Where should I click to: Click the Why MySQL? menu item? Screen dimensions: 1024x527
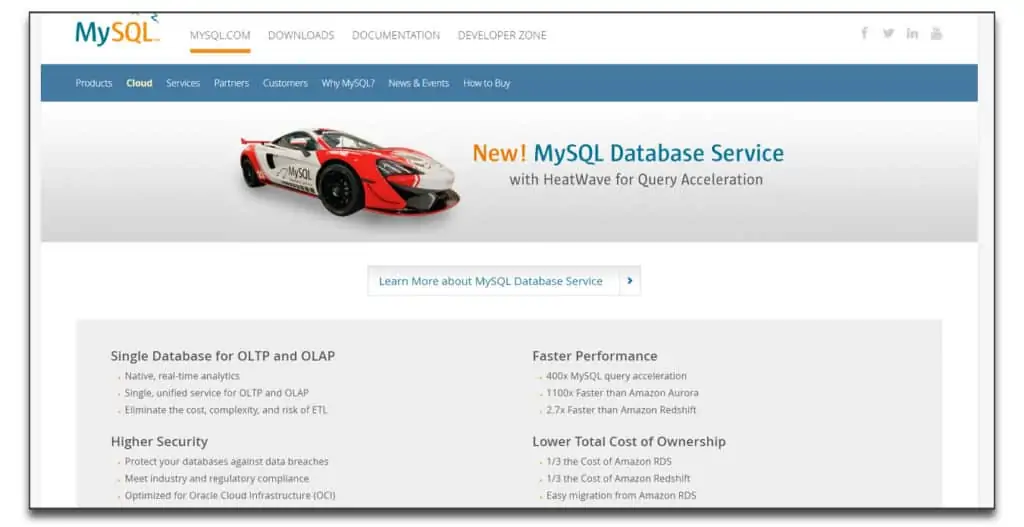(x=348, y=83)
